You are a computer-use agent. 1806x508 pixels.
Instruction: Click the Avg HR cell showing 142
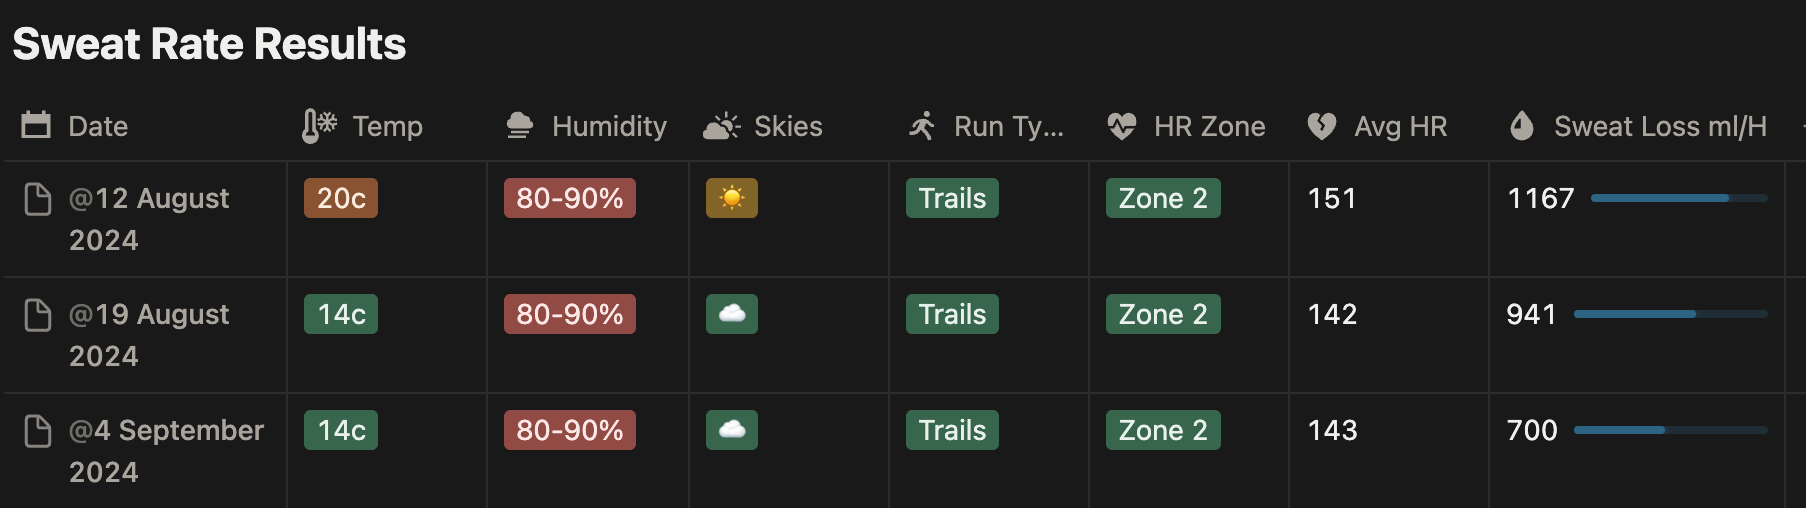(x=1333, y=314)
